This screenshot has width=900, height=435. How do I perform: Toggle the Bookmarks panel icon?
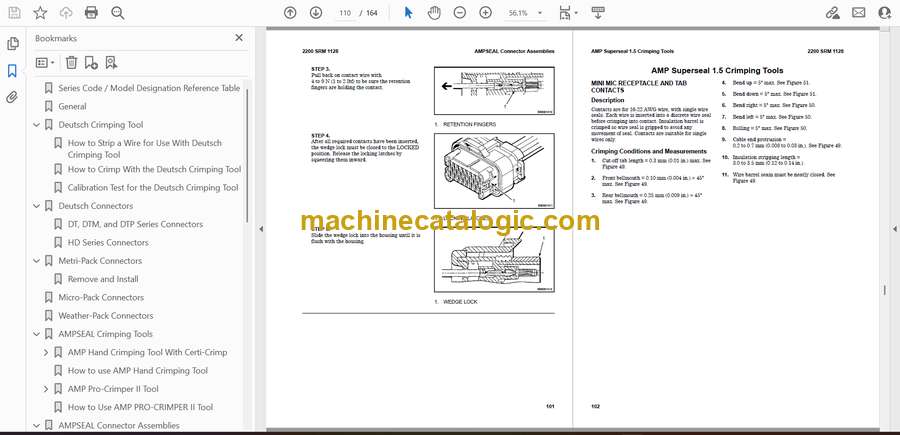(12, 71)
